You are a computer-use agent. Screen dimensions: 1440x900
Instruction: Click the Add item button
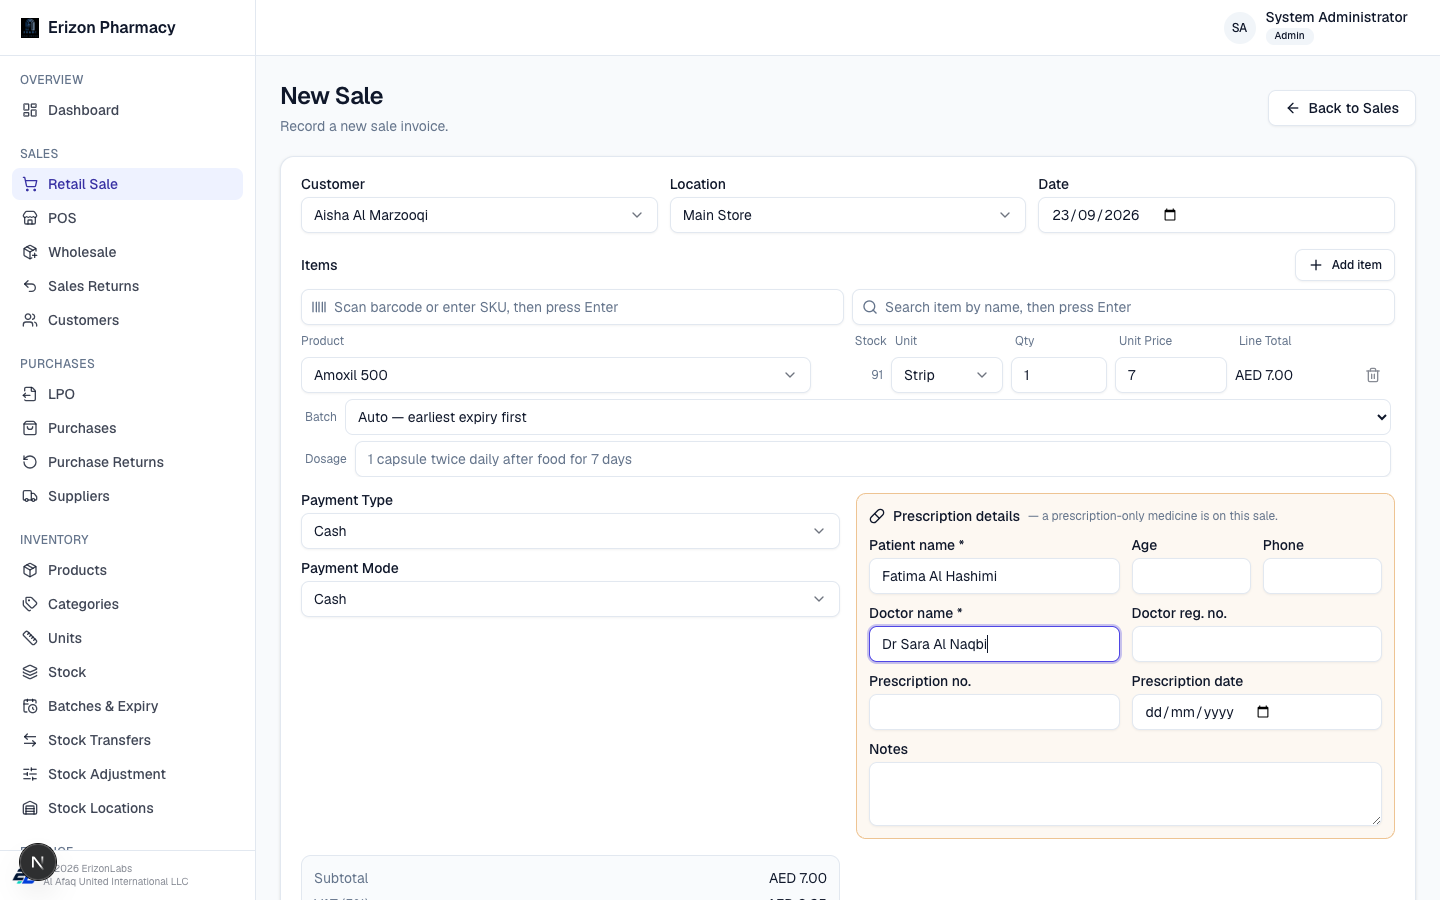(1345, 265)
